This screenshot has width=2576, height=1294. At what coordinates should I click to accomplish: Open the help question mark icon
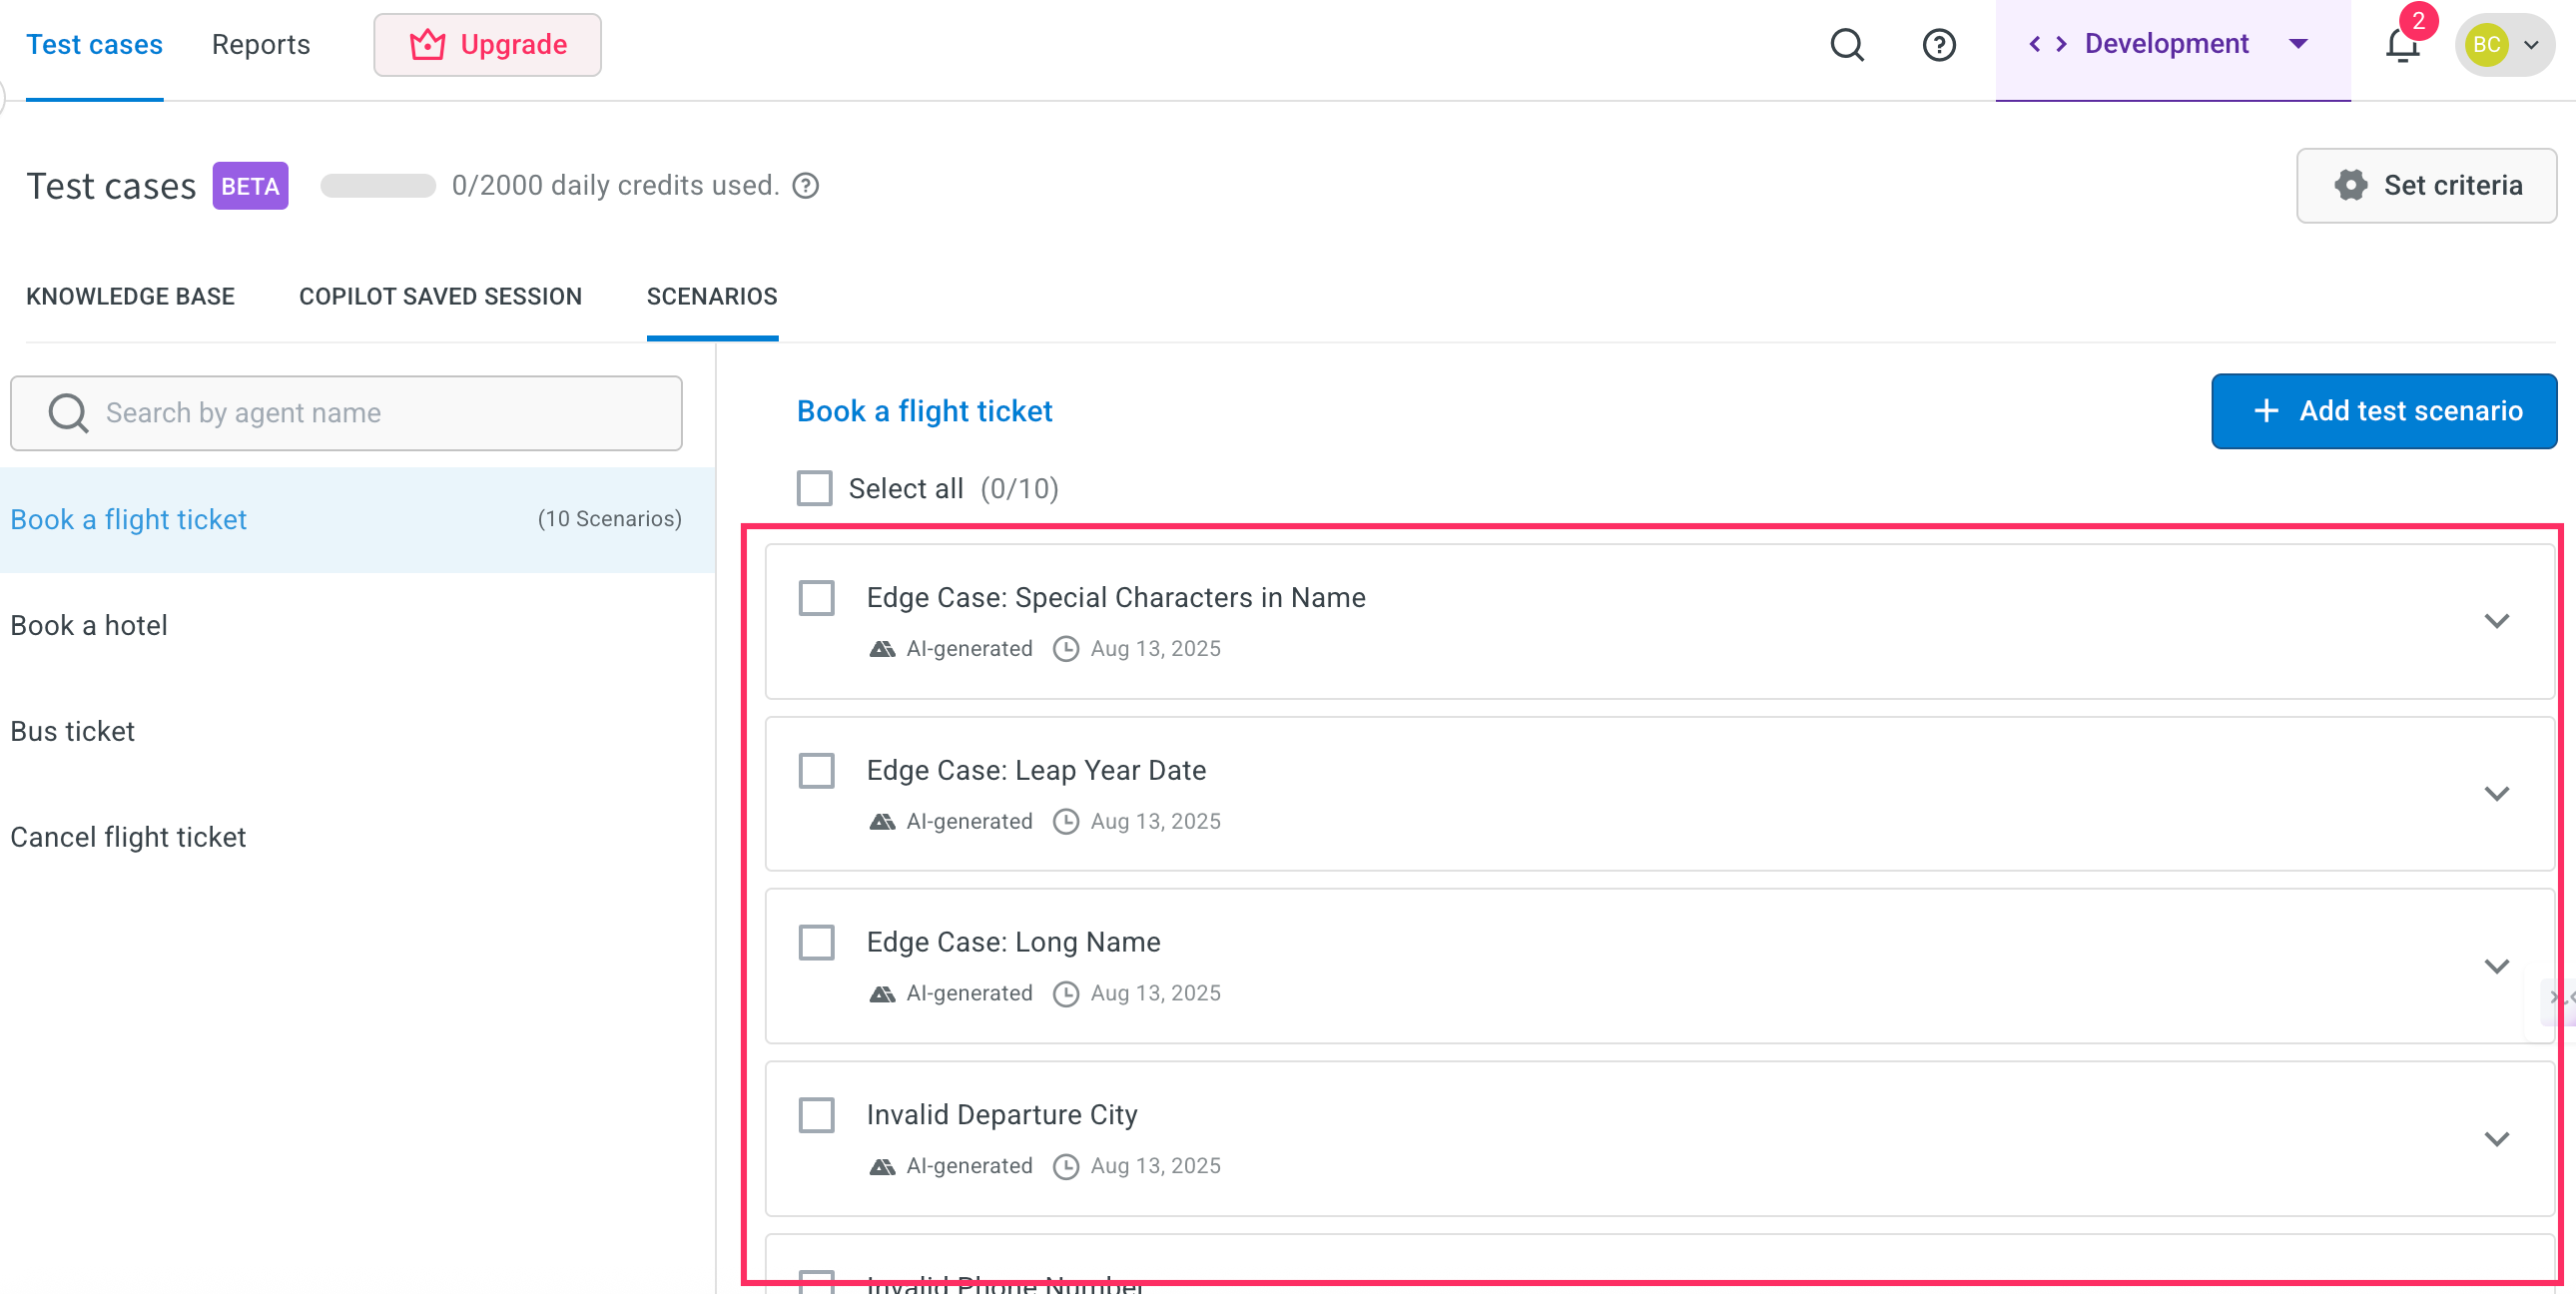click(x=1938, y=45)
